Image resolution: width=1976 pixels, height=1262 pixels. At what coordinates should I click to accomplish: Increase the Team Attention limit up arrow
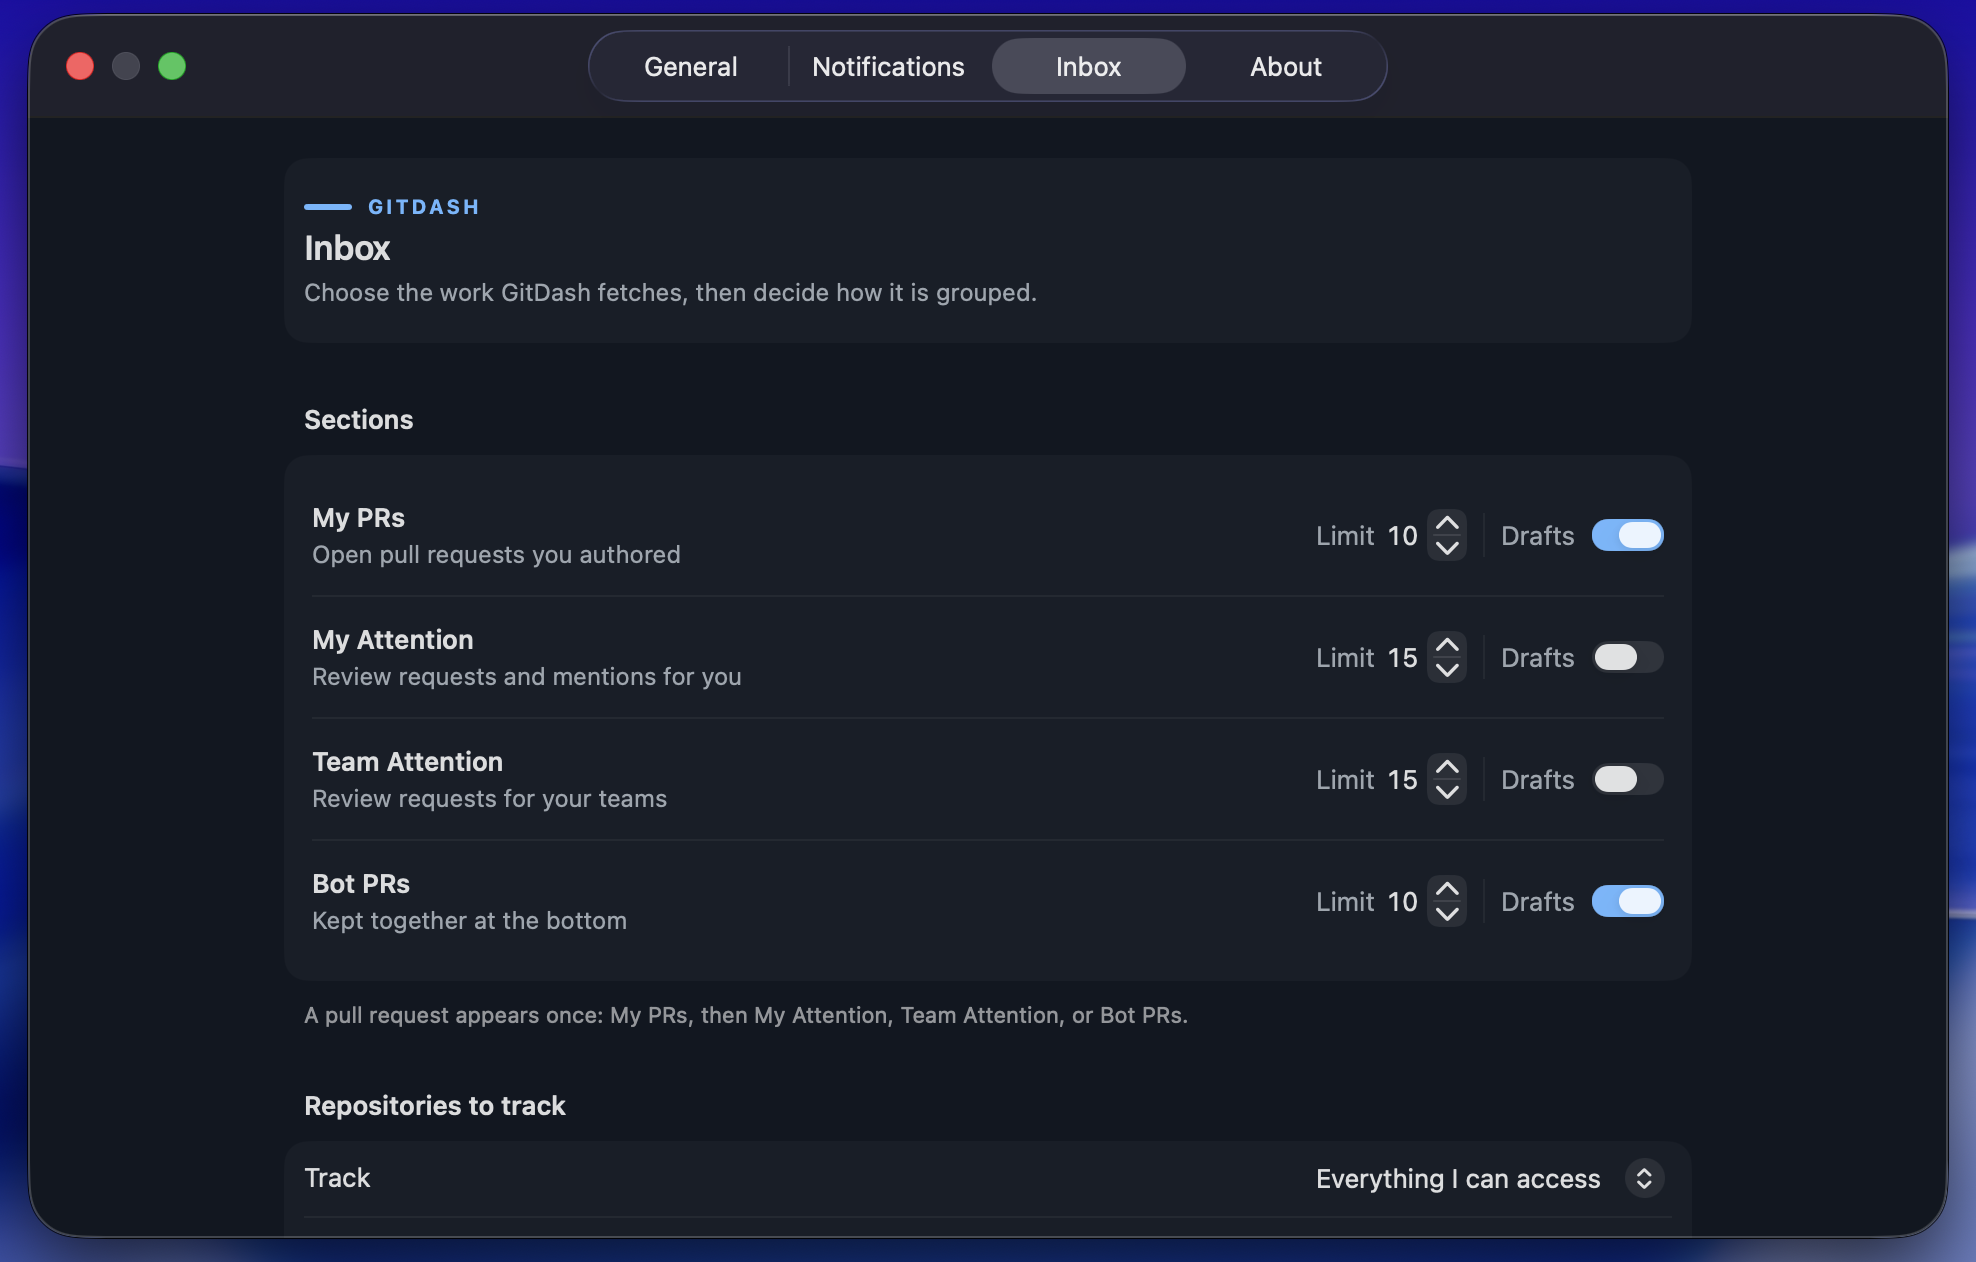(x=1447, y=768)
